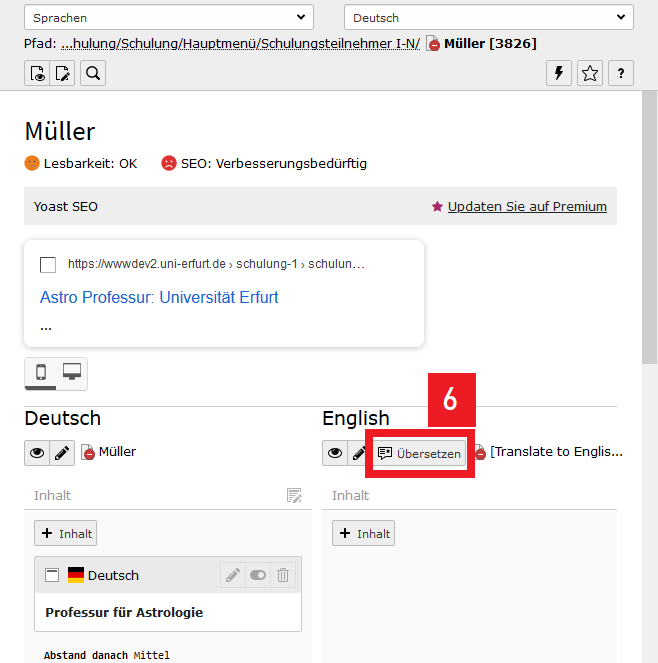Screen dimensions: 658x663
Task: Open the Sprachen dropdown
Action: click(x=168, y=18)
